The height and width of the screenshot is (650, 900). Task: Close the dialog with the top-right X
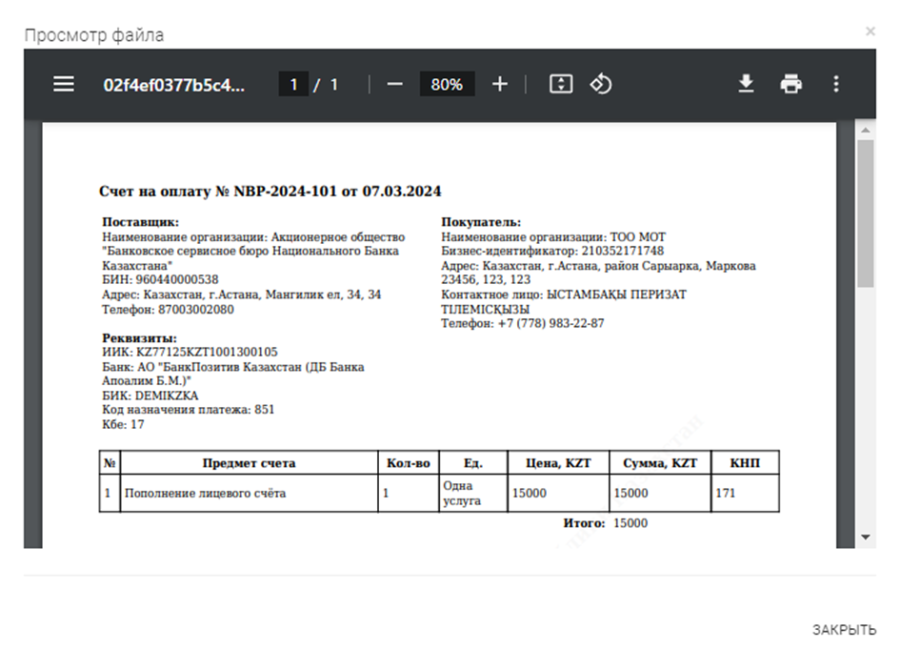tap(870, 32)
